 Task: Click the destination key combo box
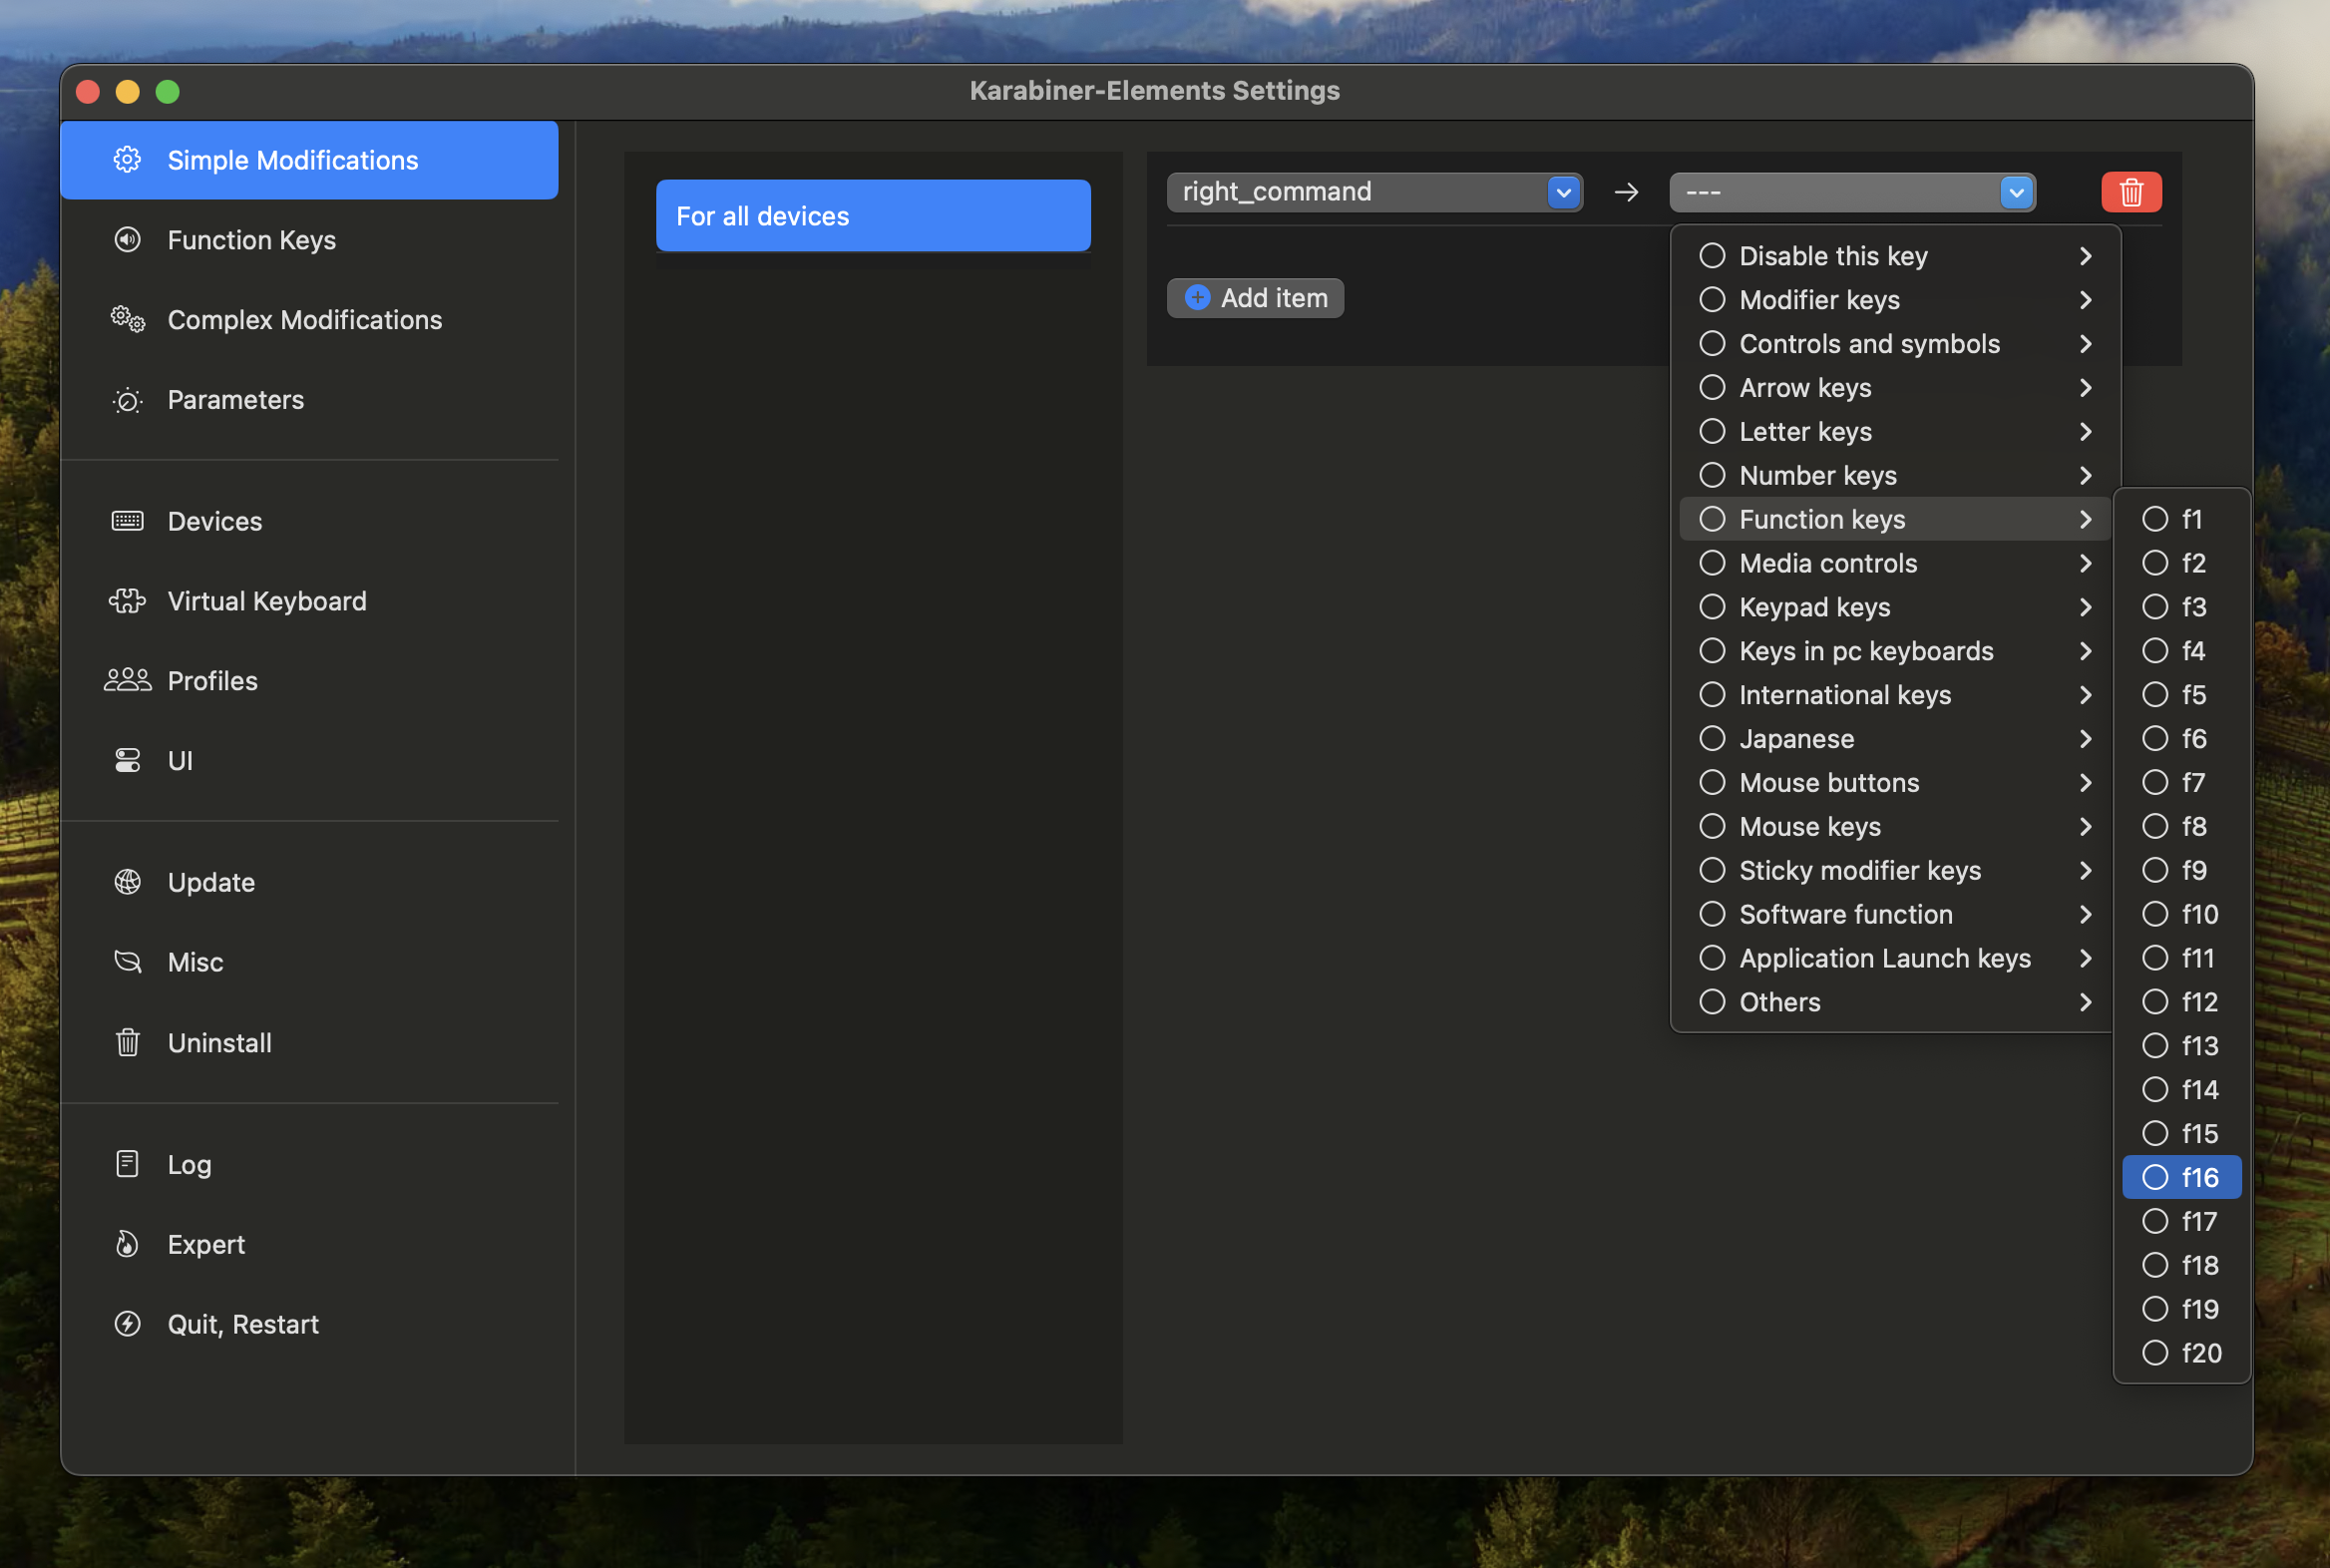(1851, 192)
